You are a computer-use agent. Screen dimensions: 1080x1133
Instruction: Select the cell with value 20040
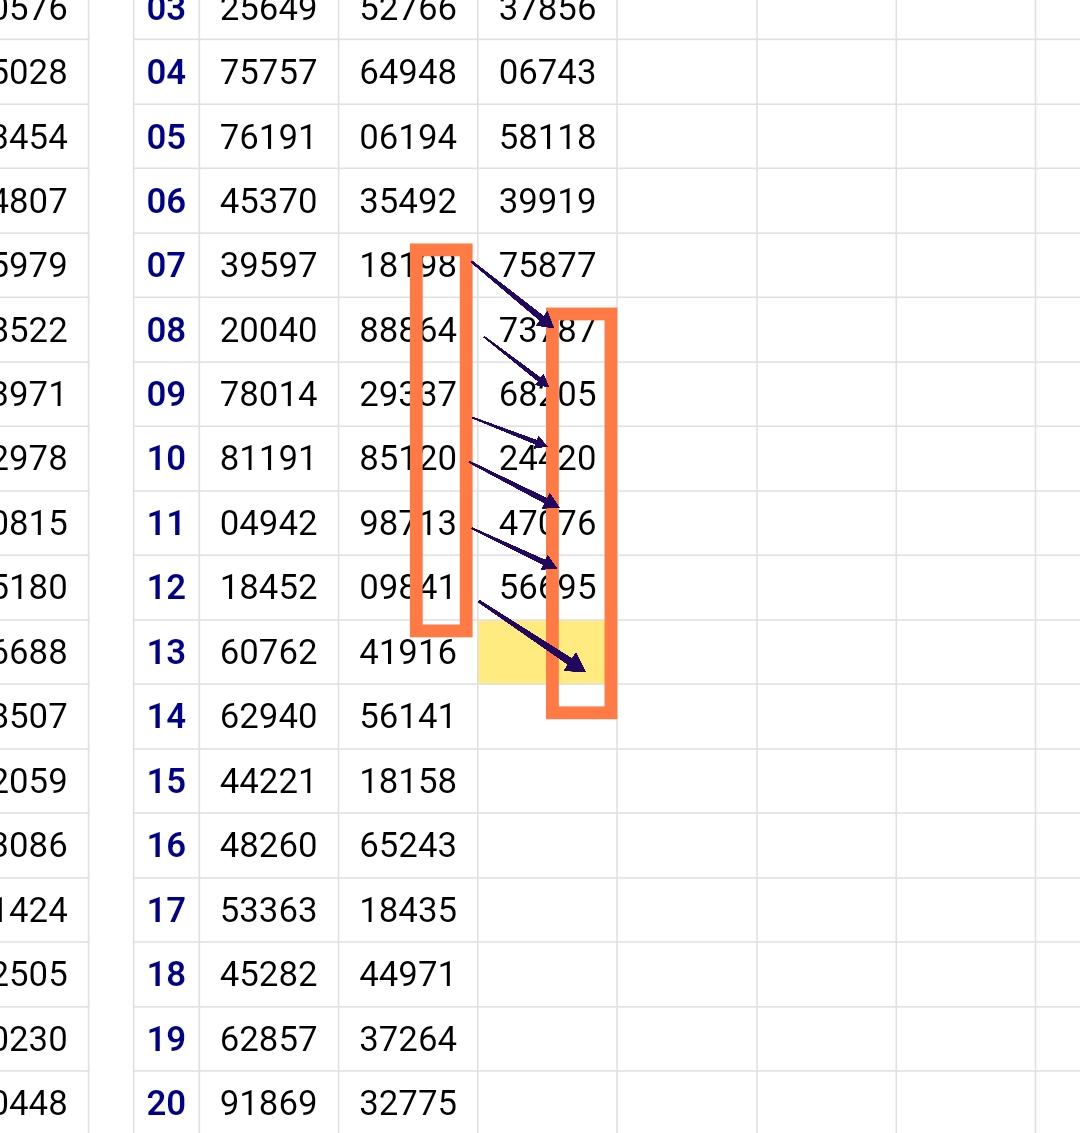268,330
